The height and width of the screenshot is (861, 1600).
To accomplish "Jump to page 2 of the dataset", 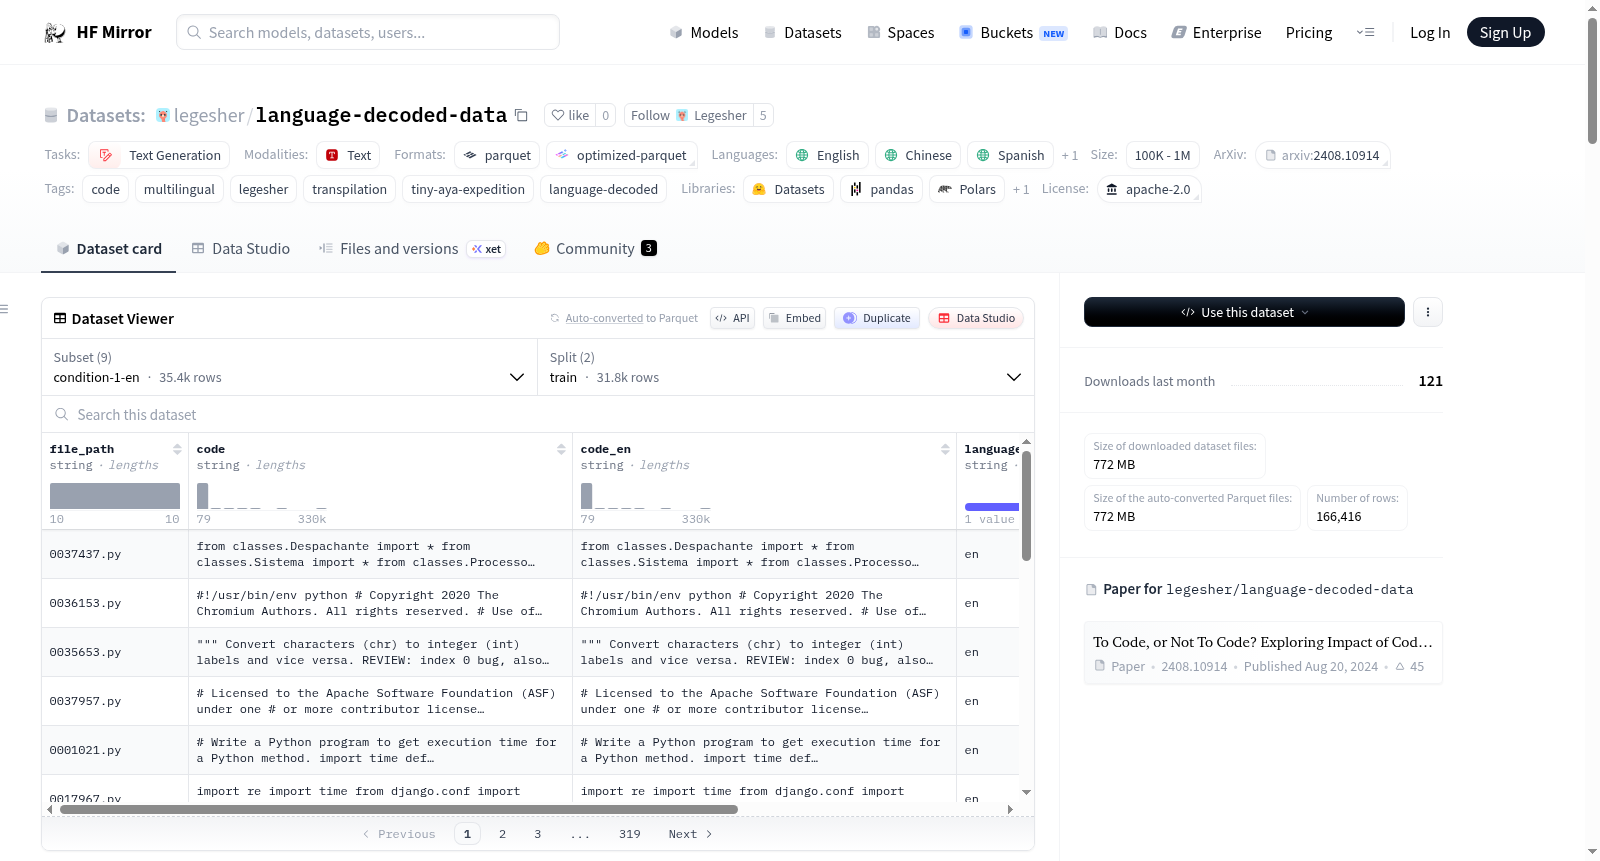I will click(502, 834).
